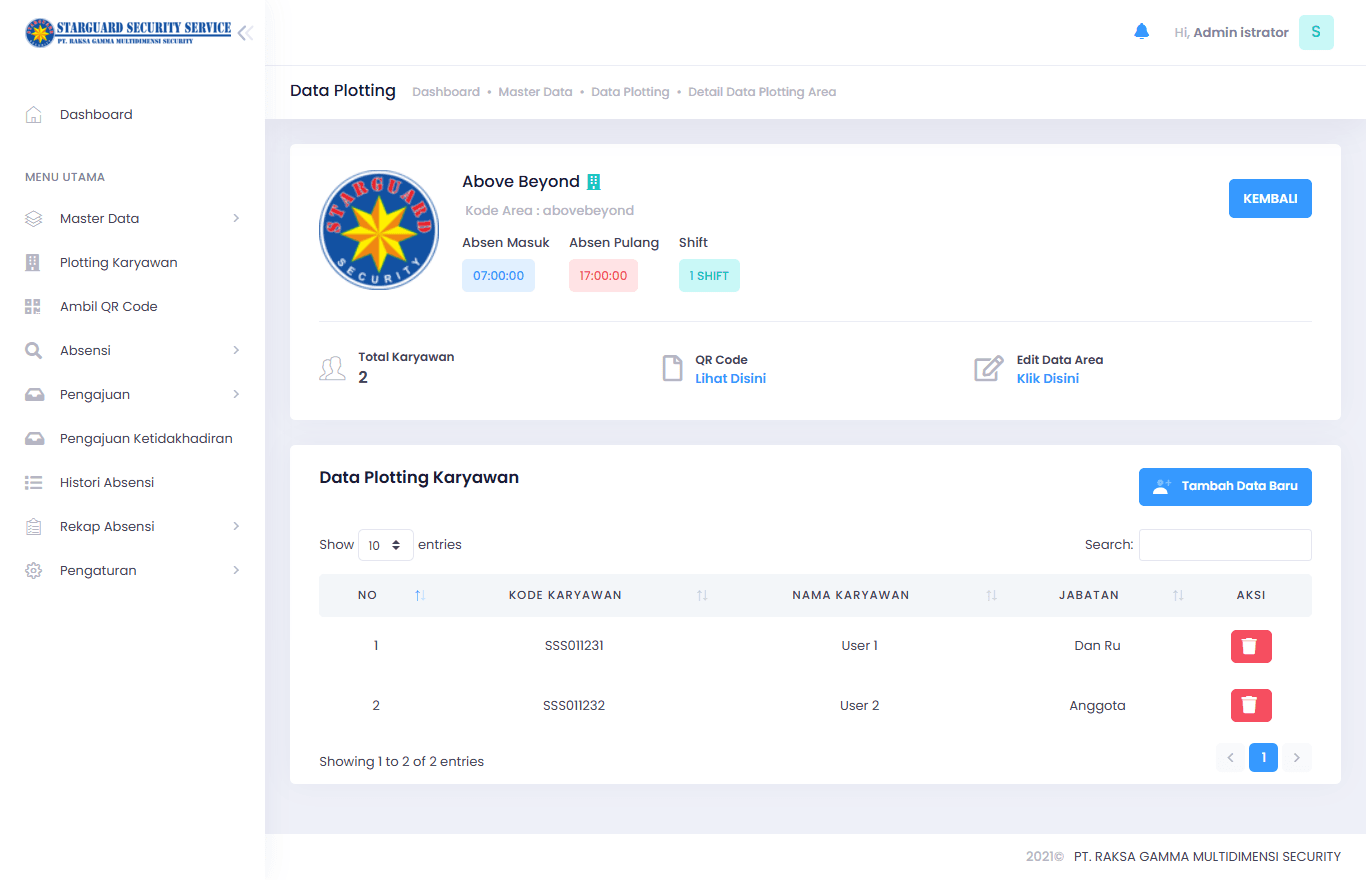Expand the Absensi submenu
1366x881 pixels.
tap(132, 351)
